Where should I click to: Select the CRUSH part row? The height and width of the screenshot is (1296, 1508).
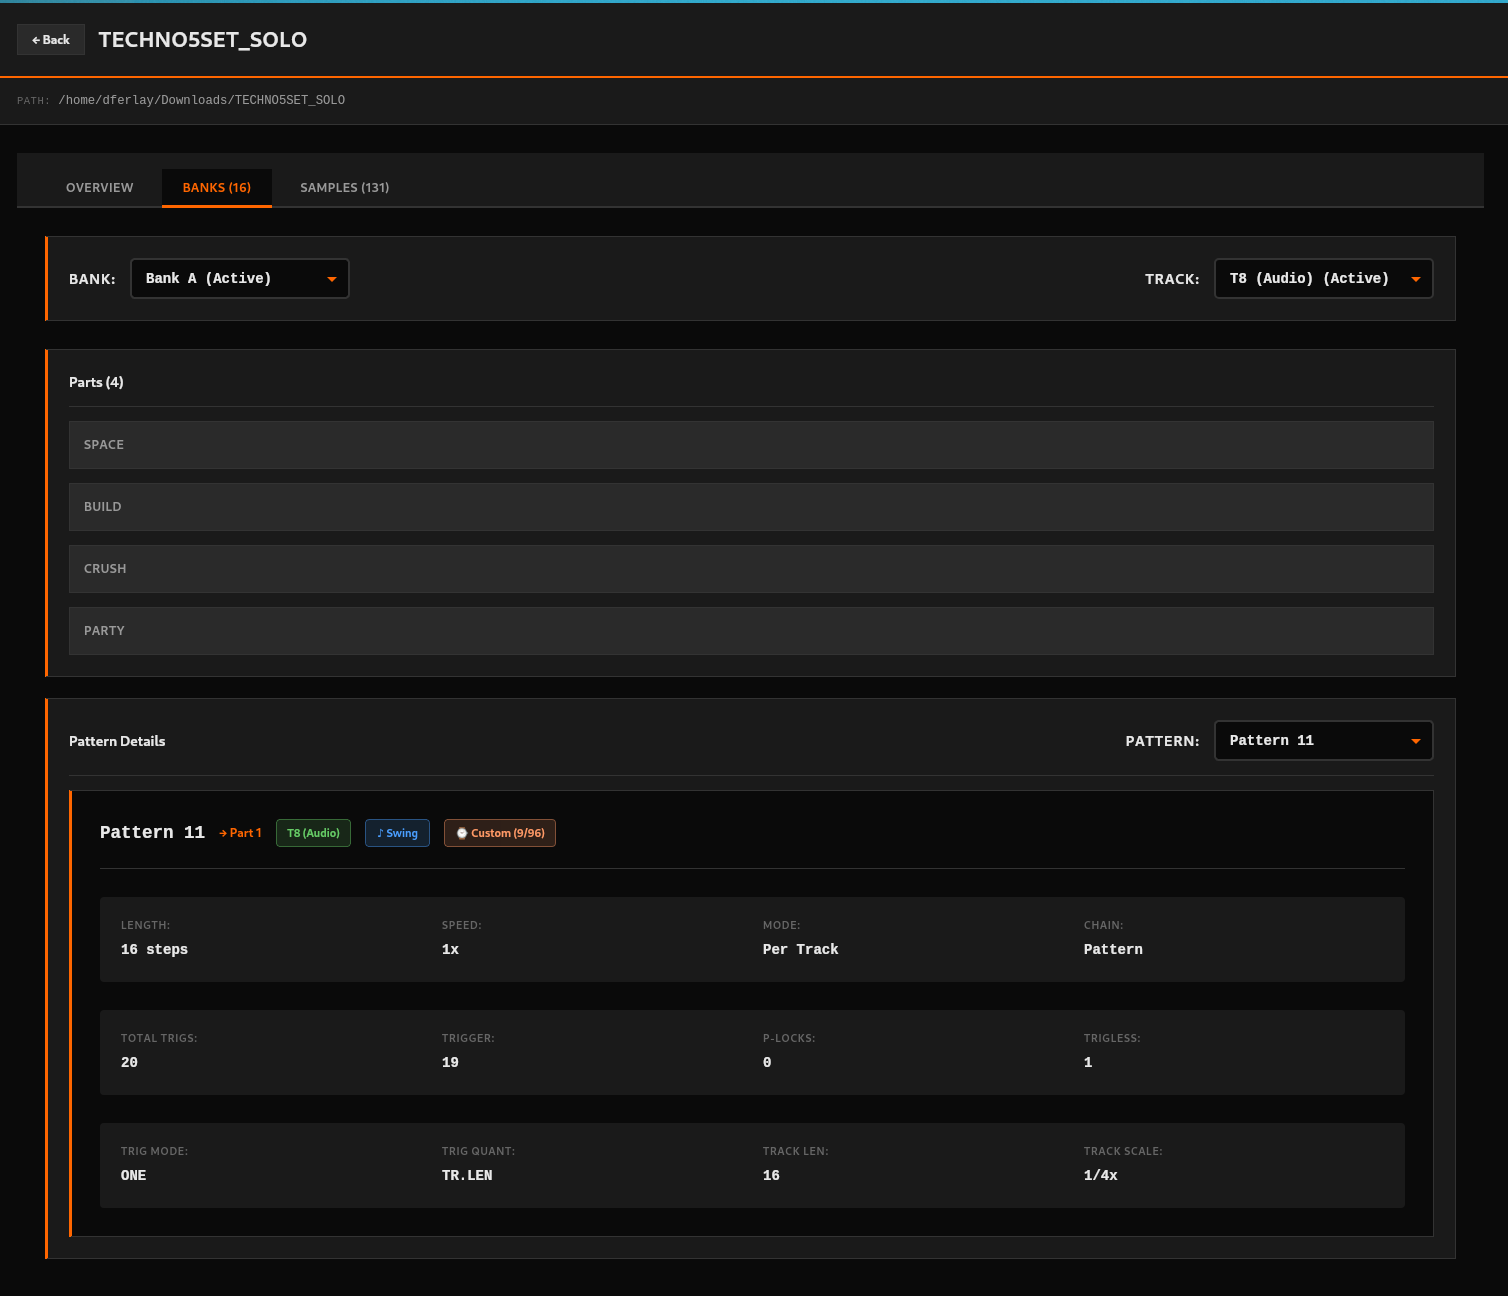[750, 569]
